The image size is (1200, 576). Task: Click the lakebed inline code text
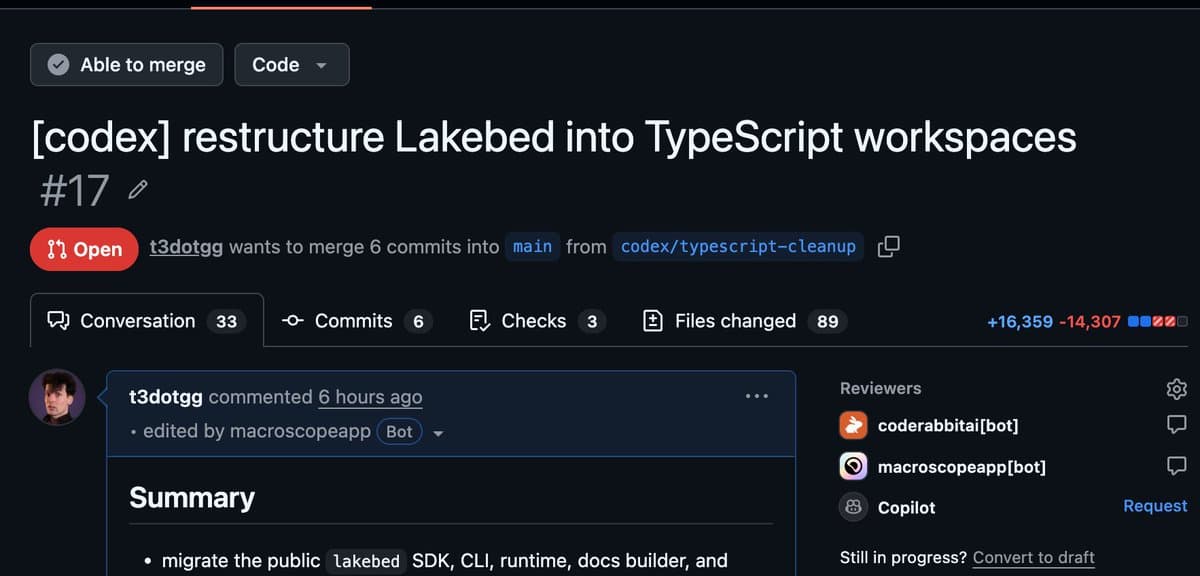point(366,561)
